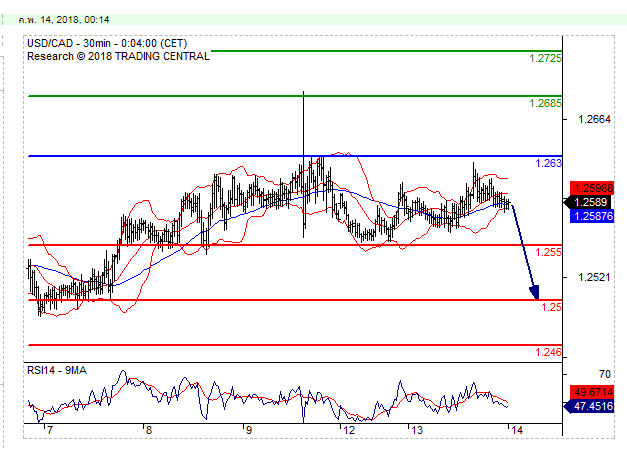
Task: Click the date axis label 7
Action: tap(49, 430)
